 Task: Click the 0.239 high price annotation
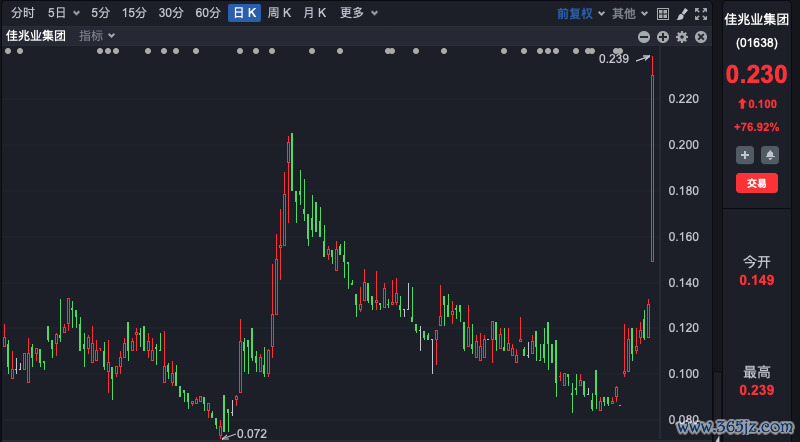click(614, 59)
